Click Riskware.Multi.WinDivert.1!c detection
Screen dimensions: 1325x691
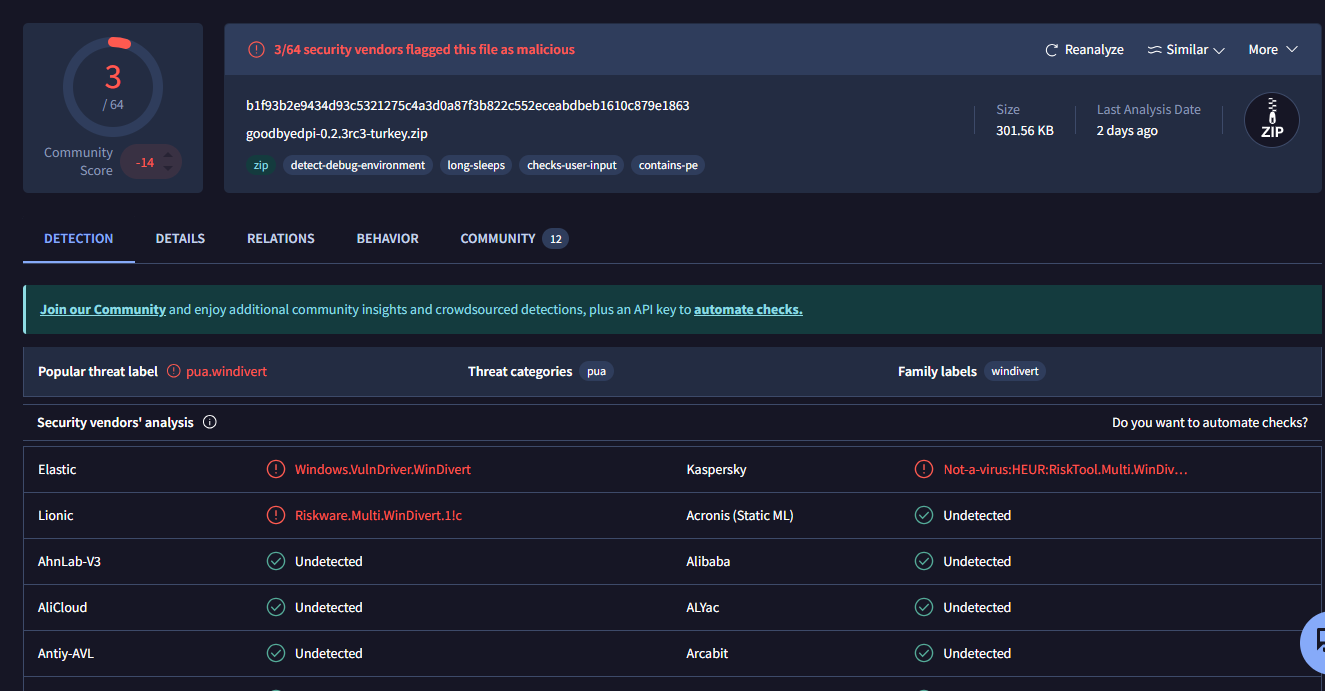(379, 515)
